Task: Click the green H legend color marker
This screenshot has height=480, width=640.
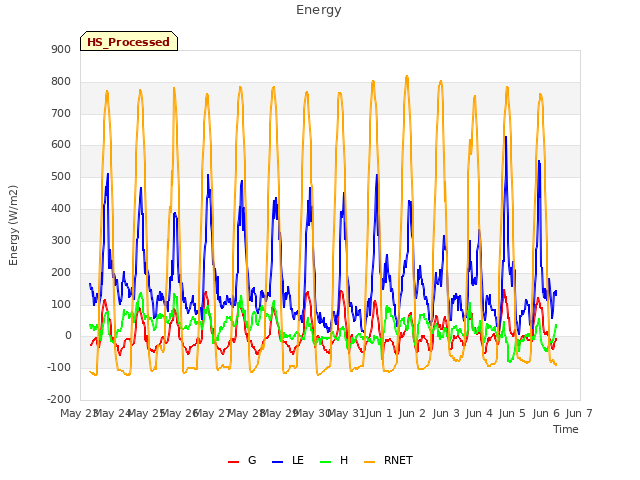Action: click(x=326, y=462)
